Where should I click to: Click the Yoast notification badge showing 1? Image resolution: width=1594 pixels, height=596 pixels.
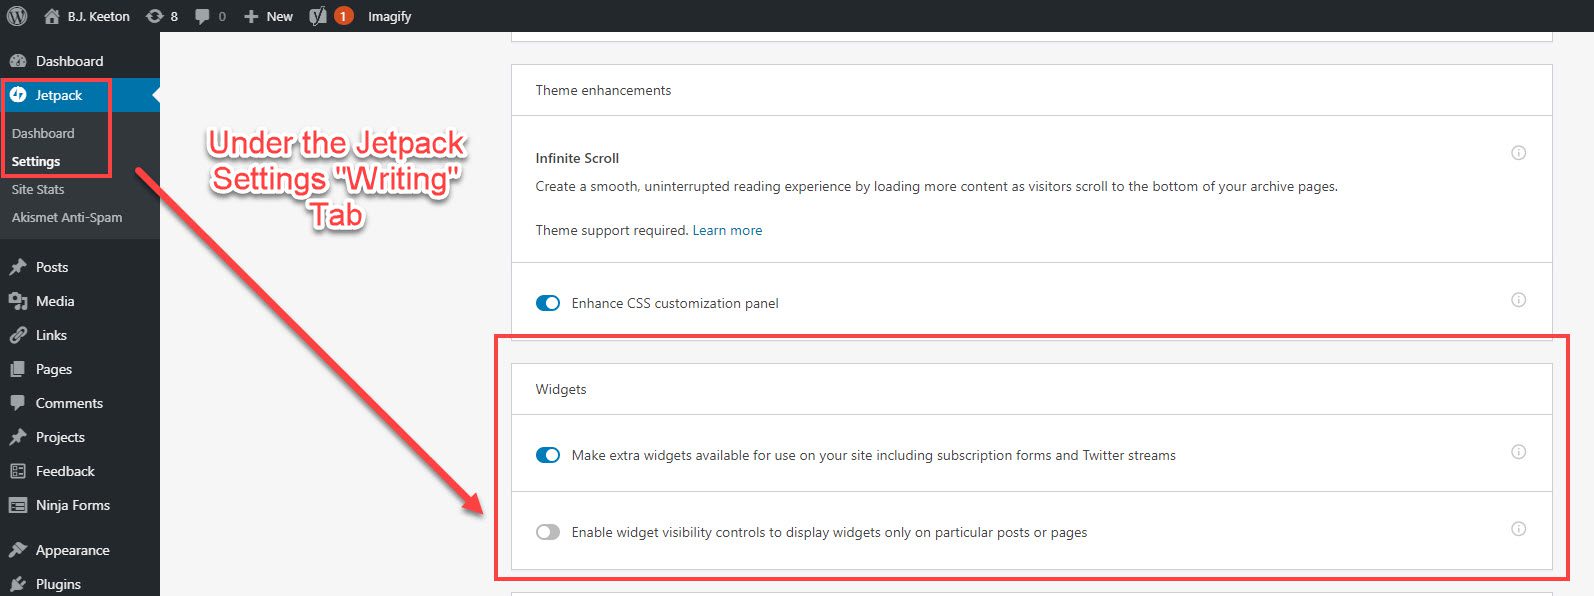point(343,16)
